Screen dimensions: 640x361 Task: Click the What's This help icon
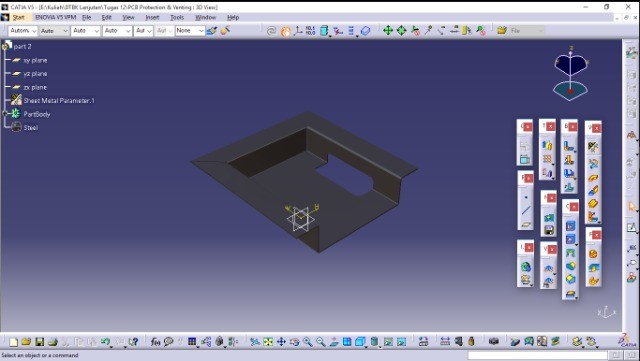[x=133, y=341]
